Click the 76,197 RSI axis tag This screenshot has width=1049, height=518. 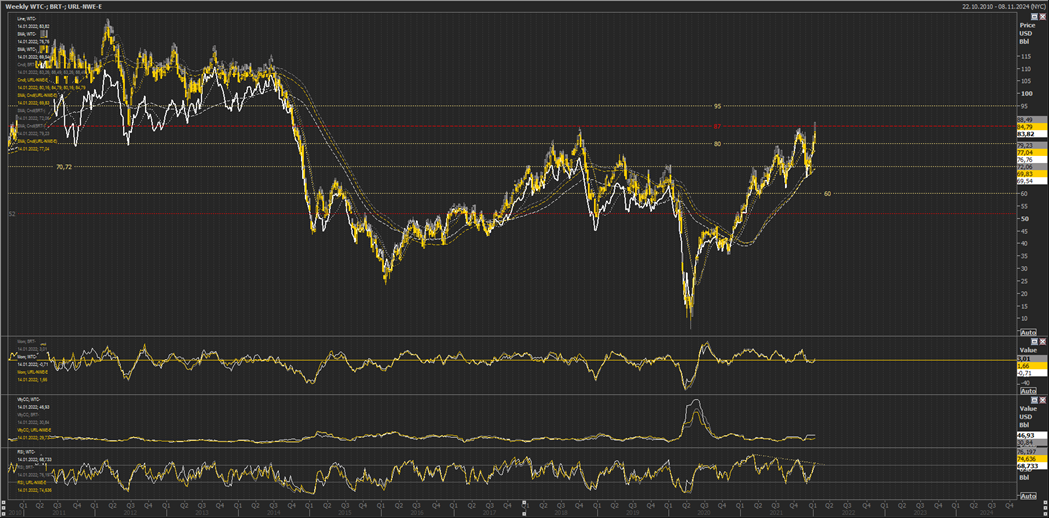click(1032, 452)
